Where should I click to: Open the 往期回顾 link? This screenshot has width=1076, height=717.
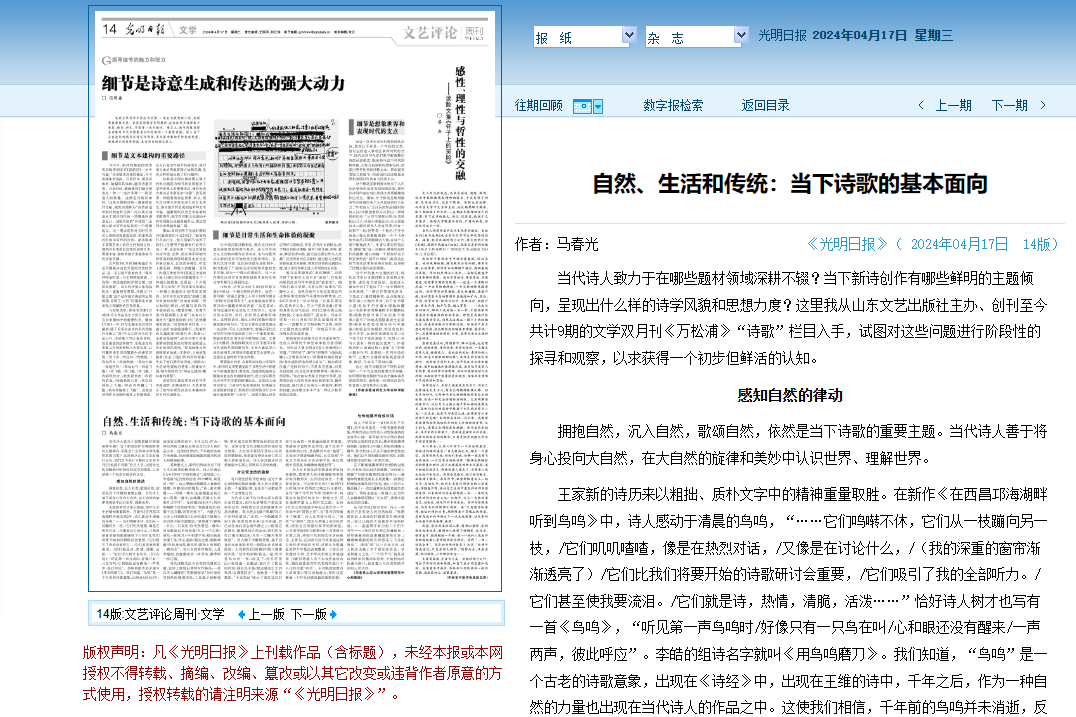tap(539, 106)
